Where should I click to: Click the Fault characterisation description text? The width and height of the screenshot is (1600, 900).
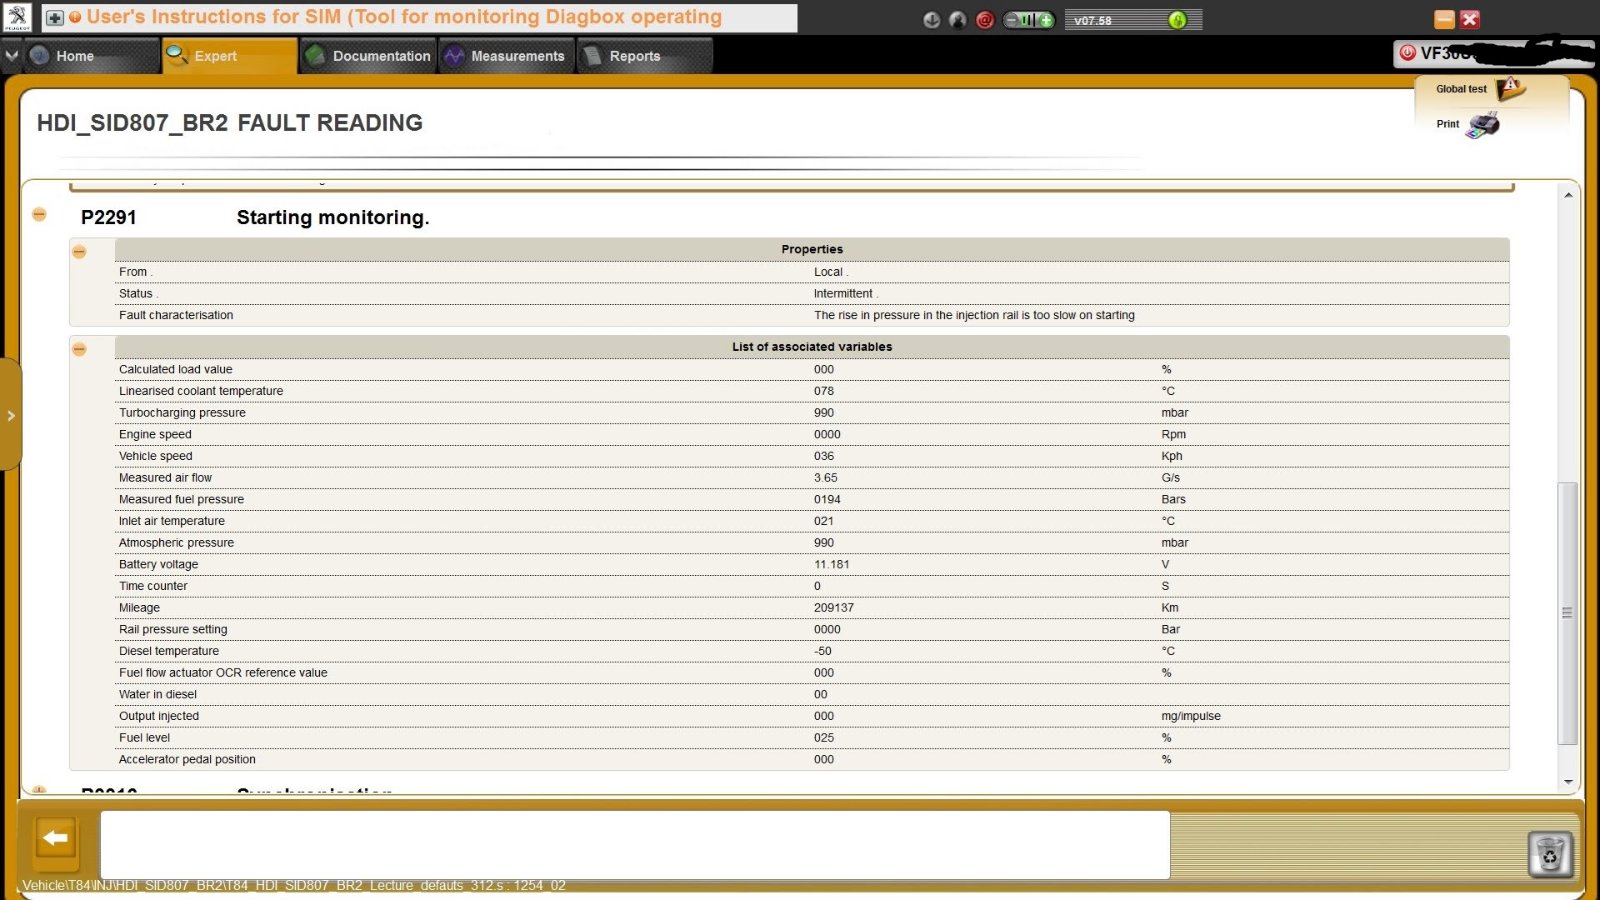[974, 315]
